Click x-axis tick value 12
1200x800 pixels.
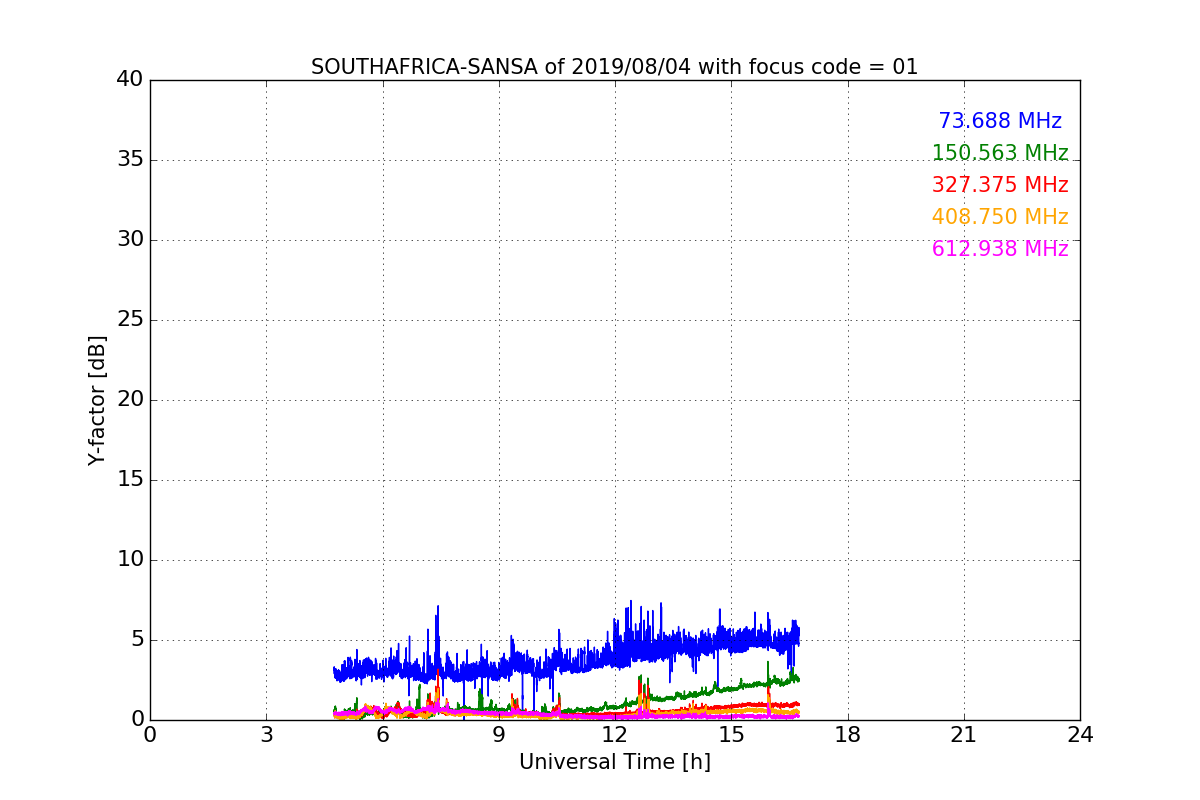[x=615, y=735]
